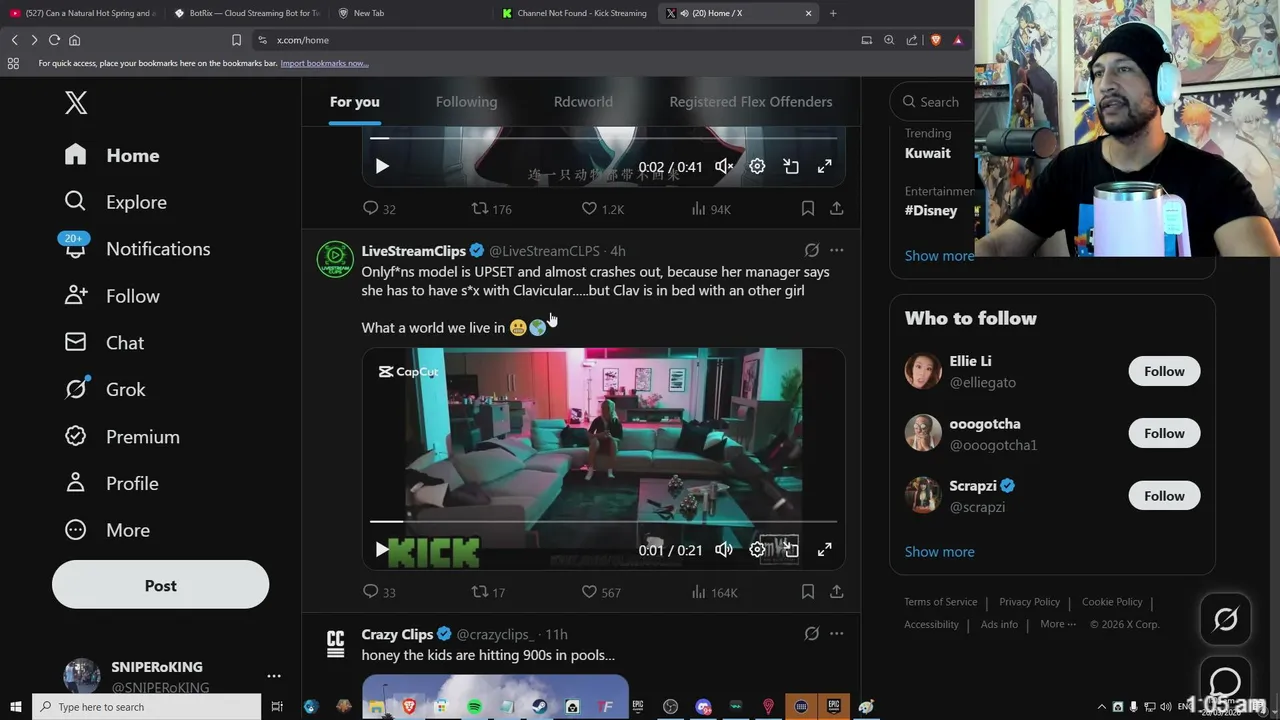Mute the LiveStreamClips video

pyautogui.click(x=724, y=550)
